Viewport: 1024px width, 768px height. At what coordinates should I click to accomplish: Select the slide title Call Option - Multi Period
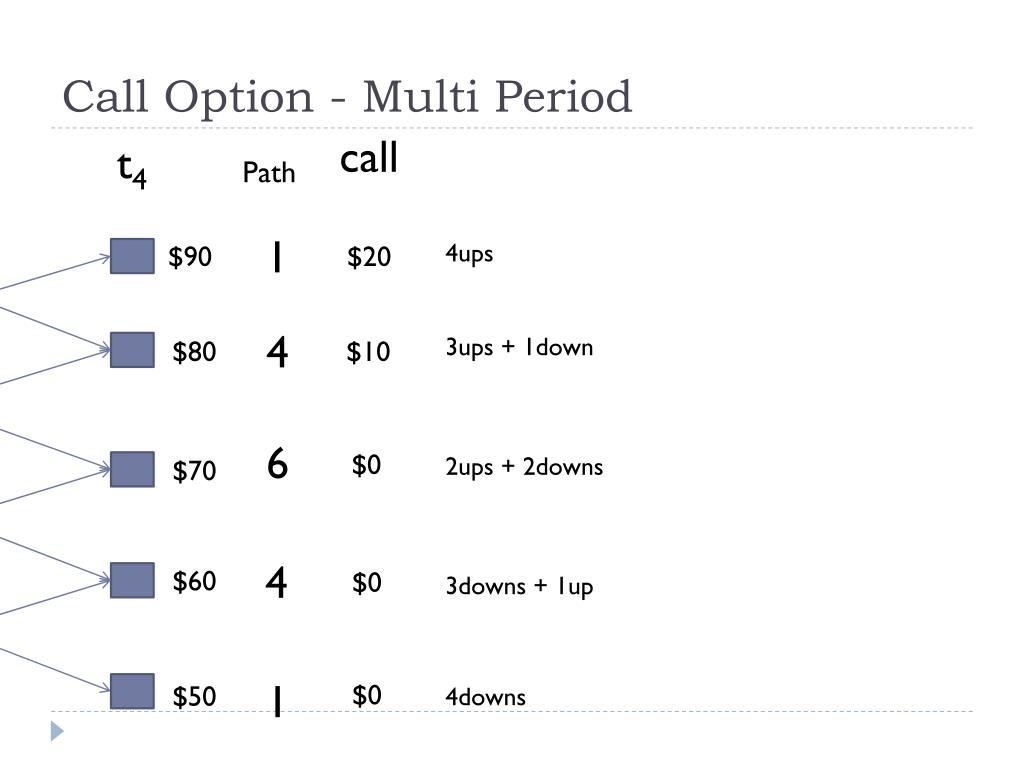(x=347, y=97)
